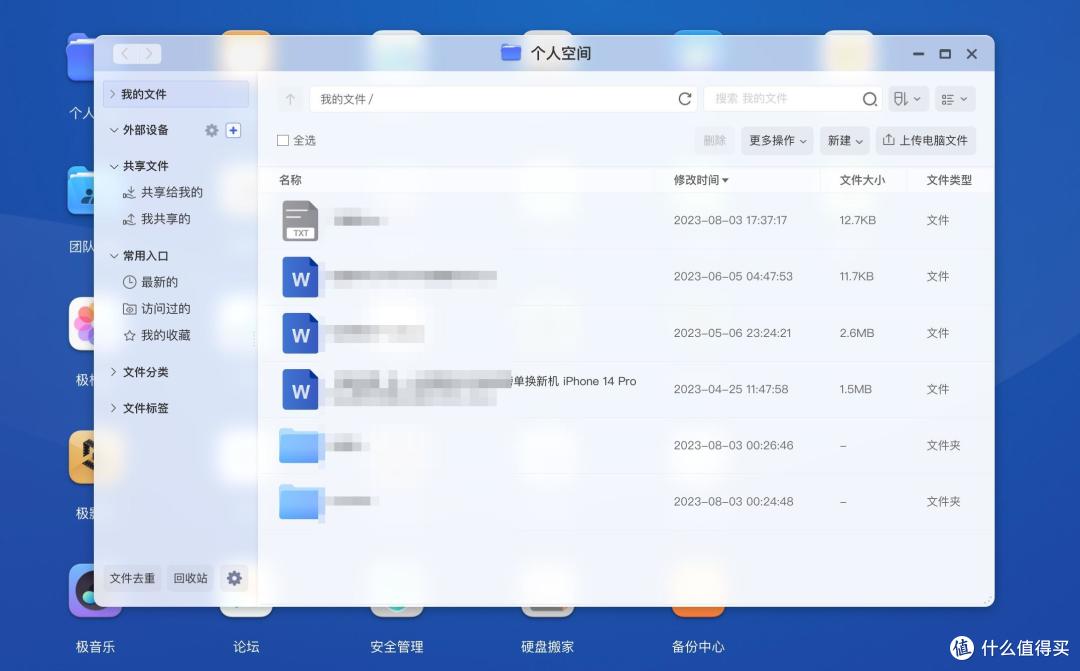This screenshot has height=671, width=1080.
Task: Open the folder modified at 00:24:48
Action: click(302, 502)
